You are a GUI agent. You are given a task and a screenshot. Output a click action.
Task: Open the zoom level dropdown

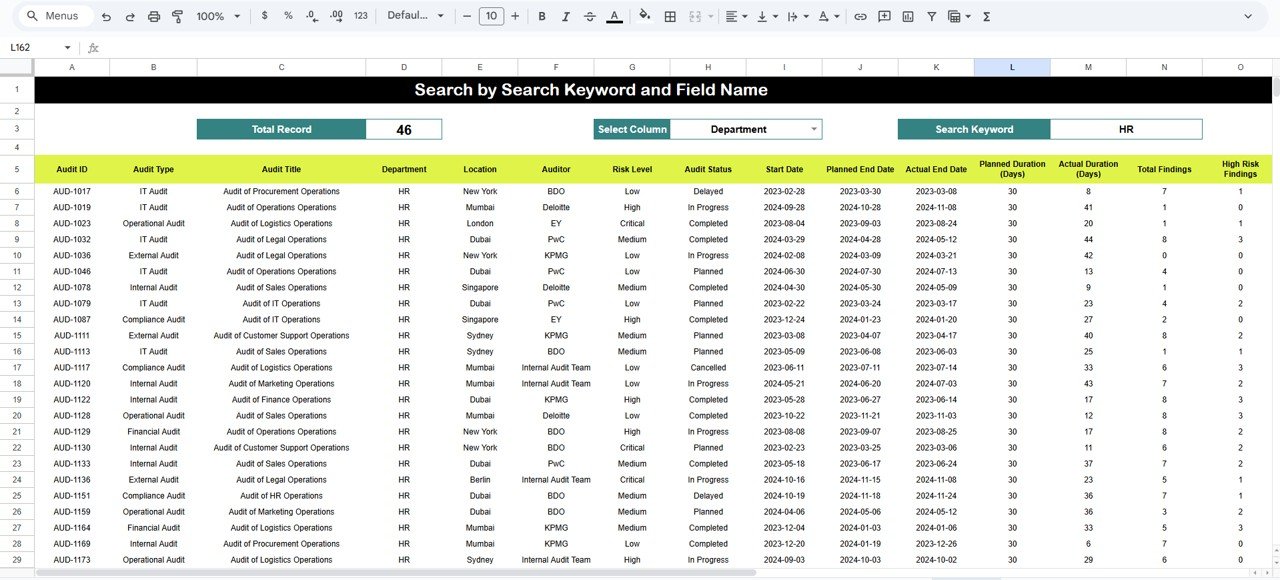(216, 16)
